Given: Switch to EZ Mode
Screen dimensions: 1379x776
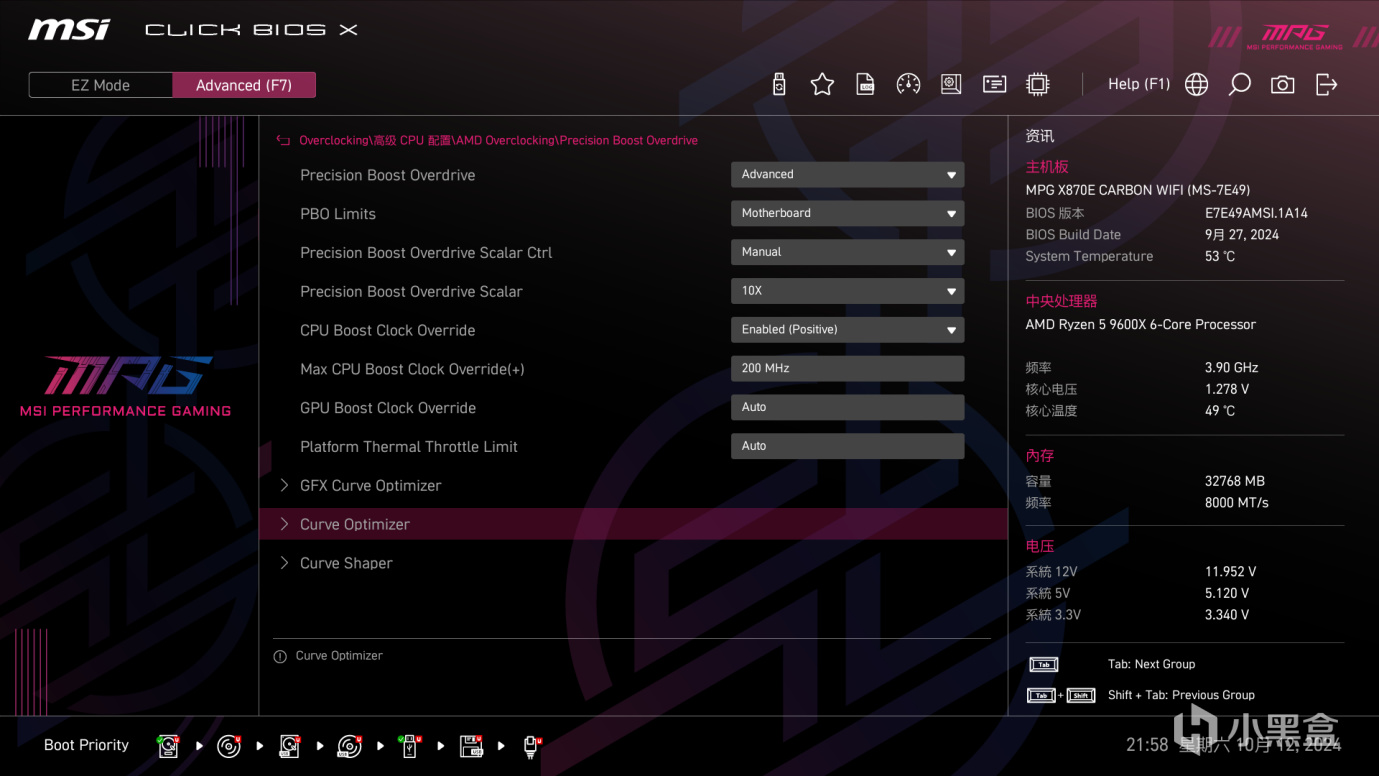Looking at the screenshot, I should pyautogui.click(x=100, y=85).
